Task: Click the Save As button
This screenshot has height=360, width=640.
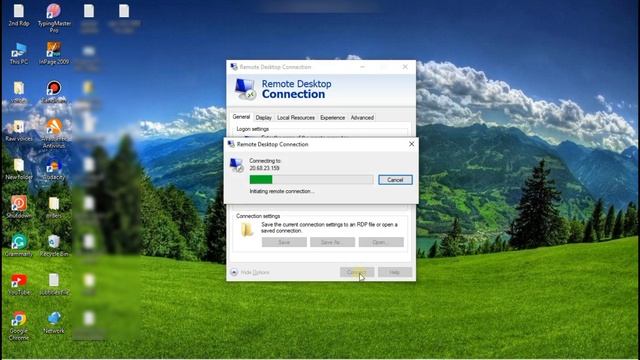Action: [x=332, y=242]
